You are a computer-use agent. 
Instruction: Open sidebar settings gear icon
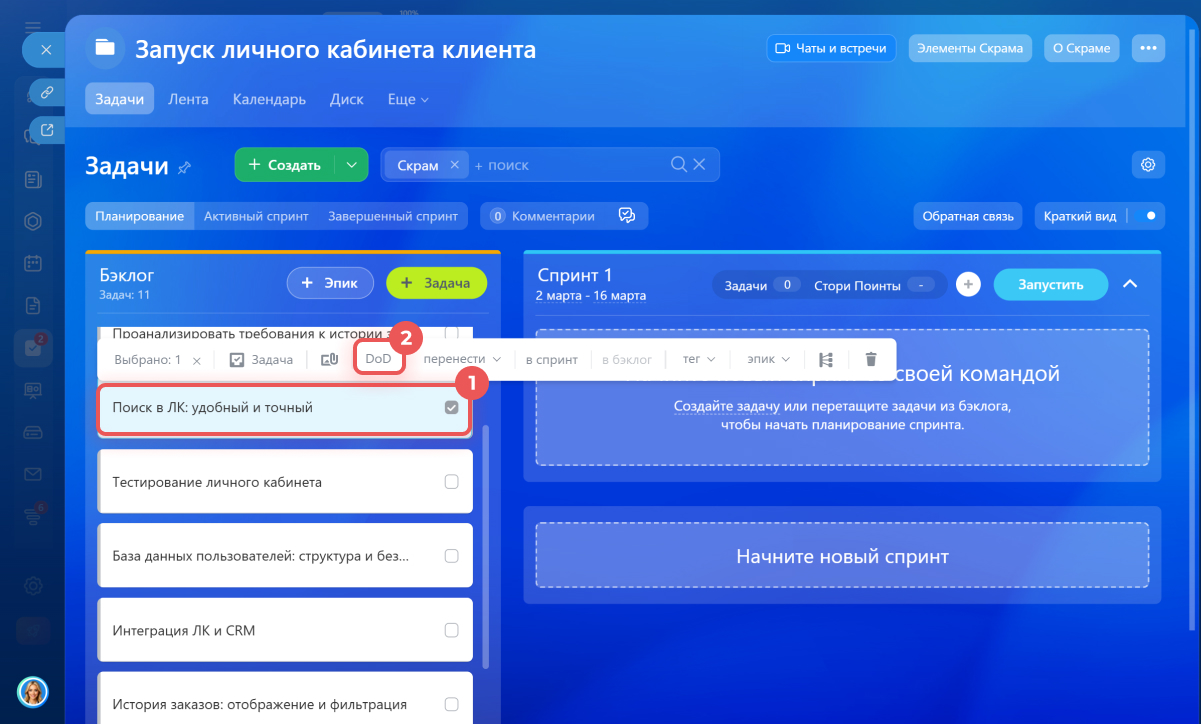pyautogui.click(x=33, y=586)
